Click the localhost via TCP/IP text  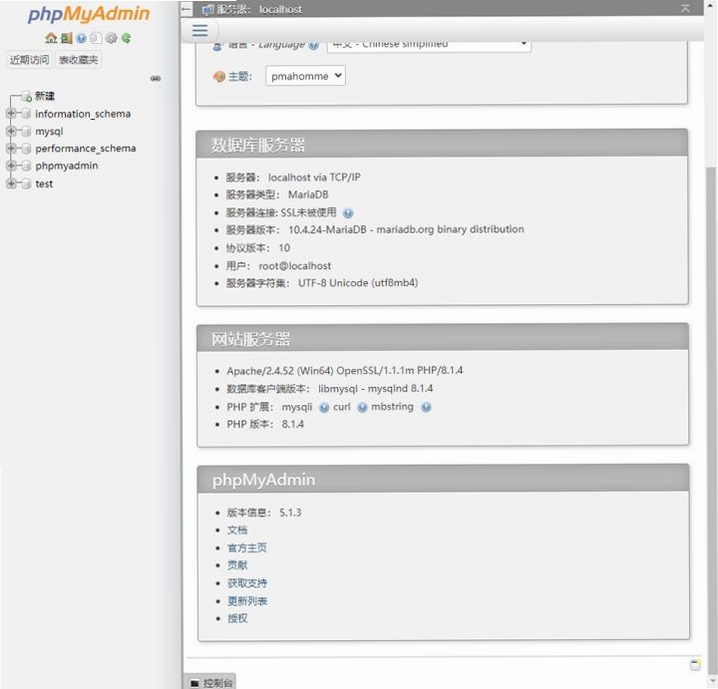[x=314, y=177]
